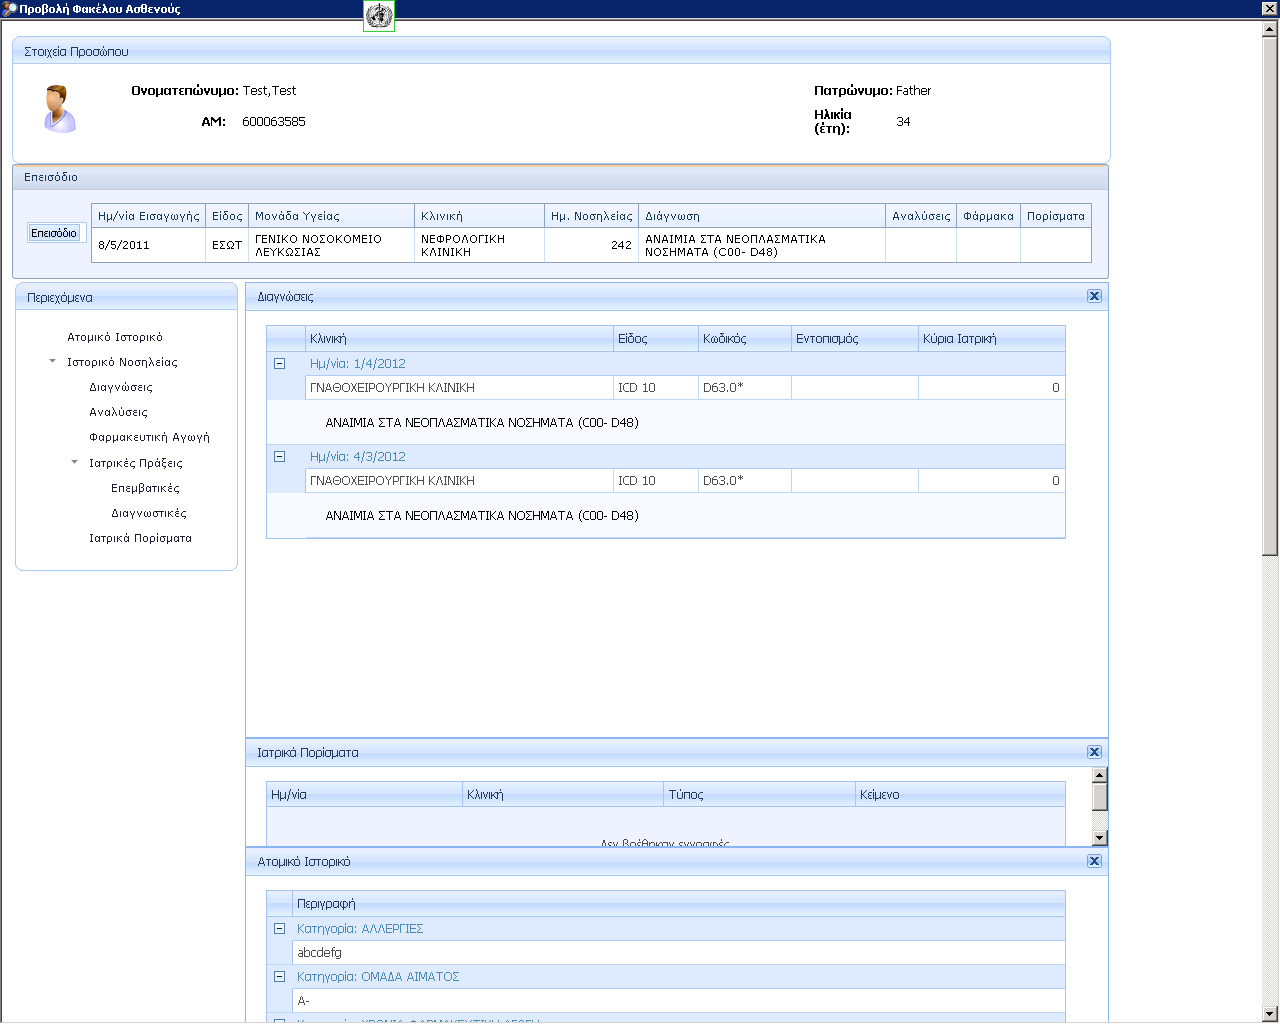Viewport: 1280px width, 1024px height.
Task: Click Πορίσματα column header
Action: point(1055,216)
